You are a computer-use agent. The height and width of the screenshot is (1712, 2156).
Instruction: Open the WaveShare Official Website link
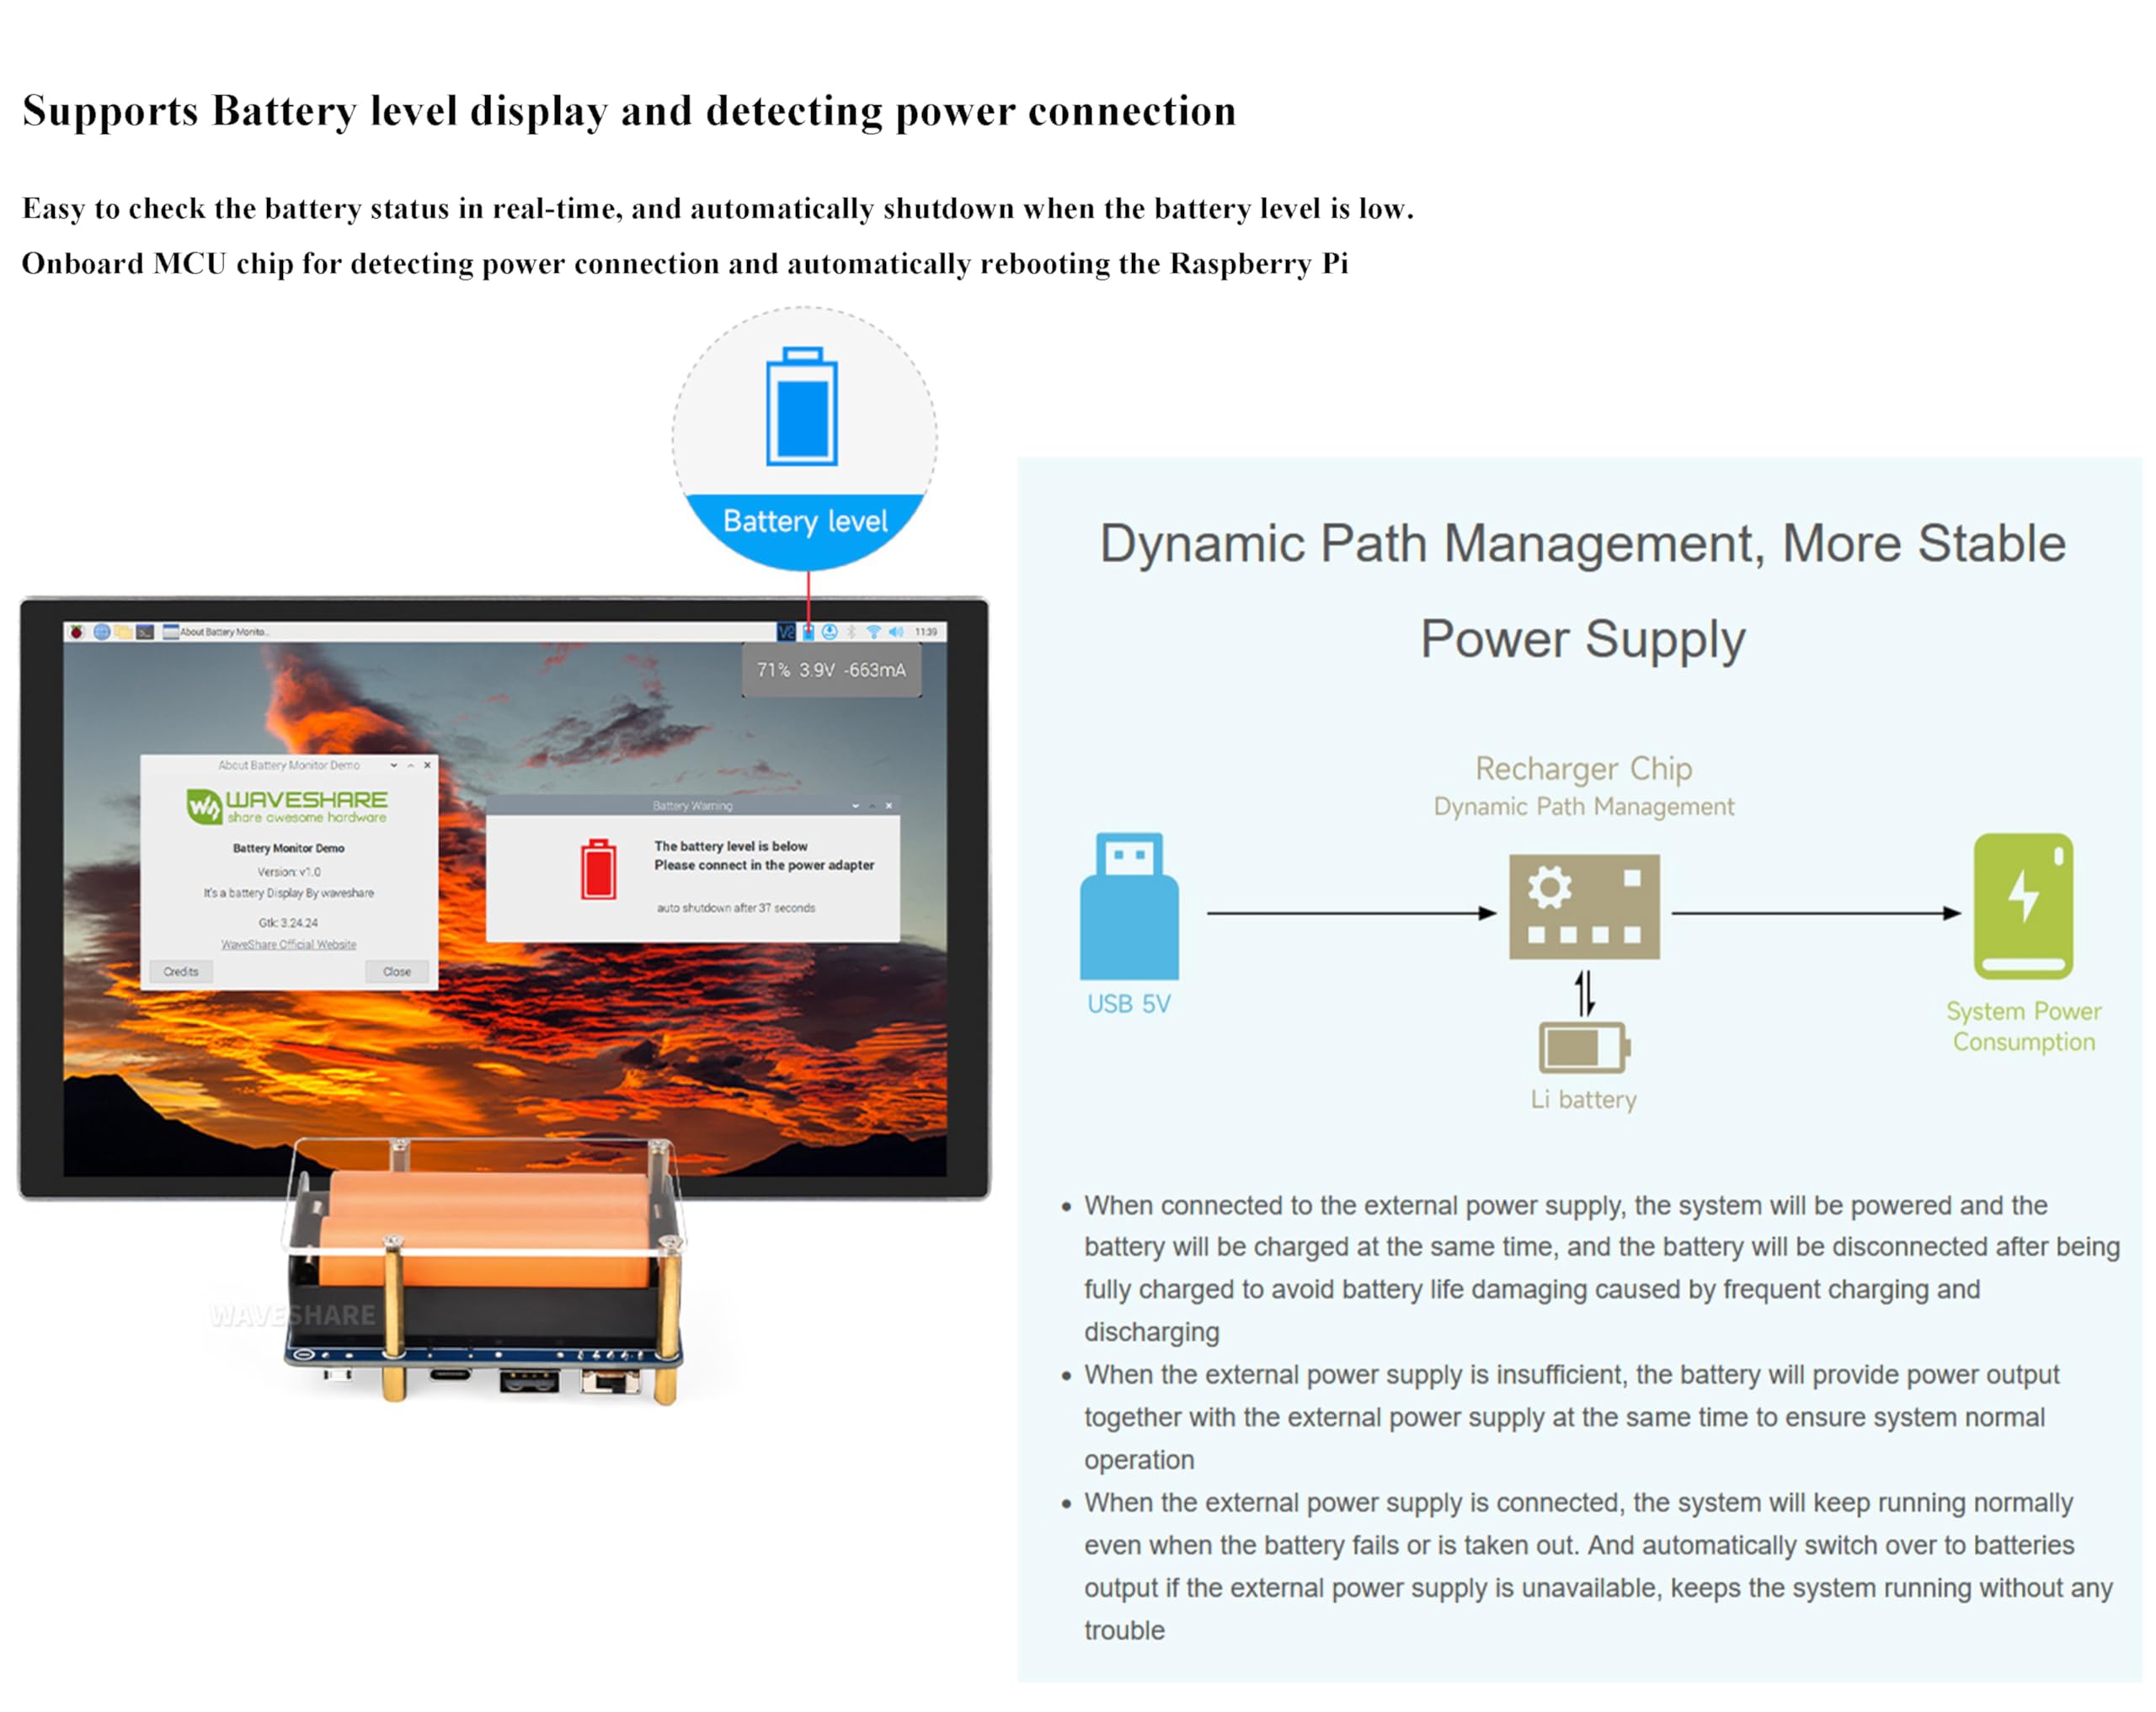point(288,944)
